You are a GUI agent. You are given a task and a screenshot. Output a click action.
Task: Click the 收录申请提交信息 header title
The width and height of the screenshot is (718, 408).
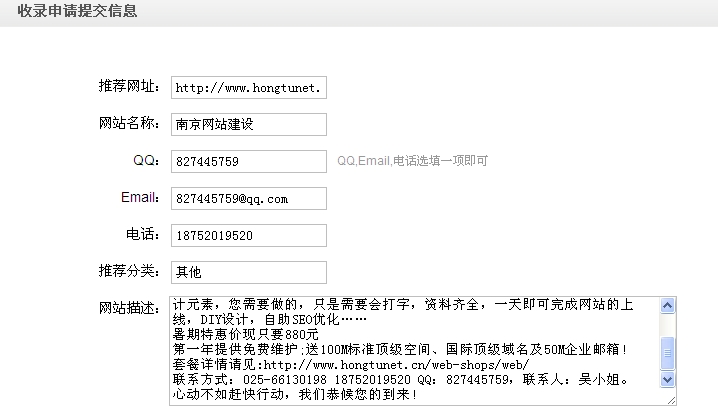(x=77, y=12)
